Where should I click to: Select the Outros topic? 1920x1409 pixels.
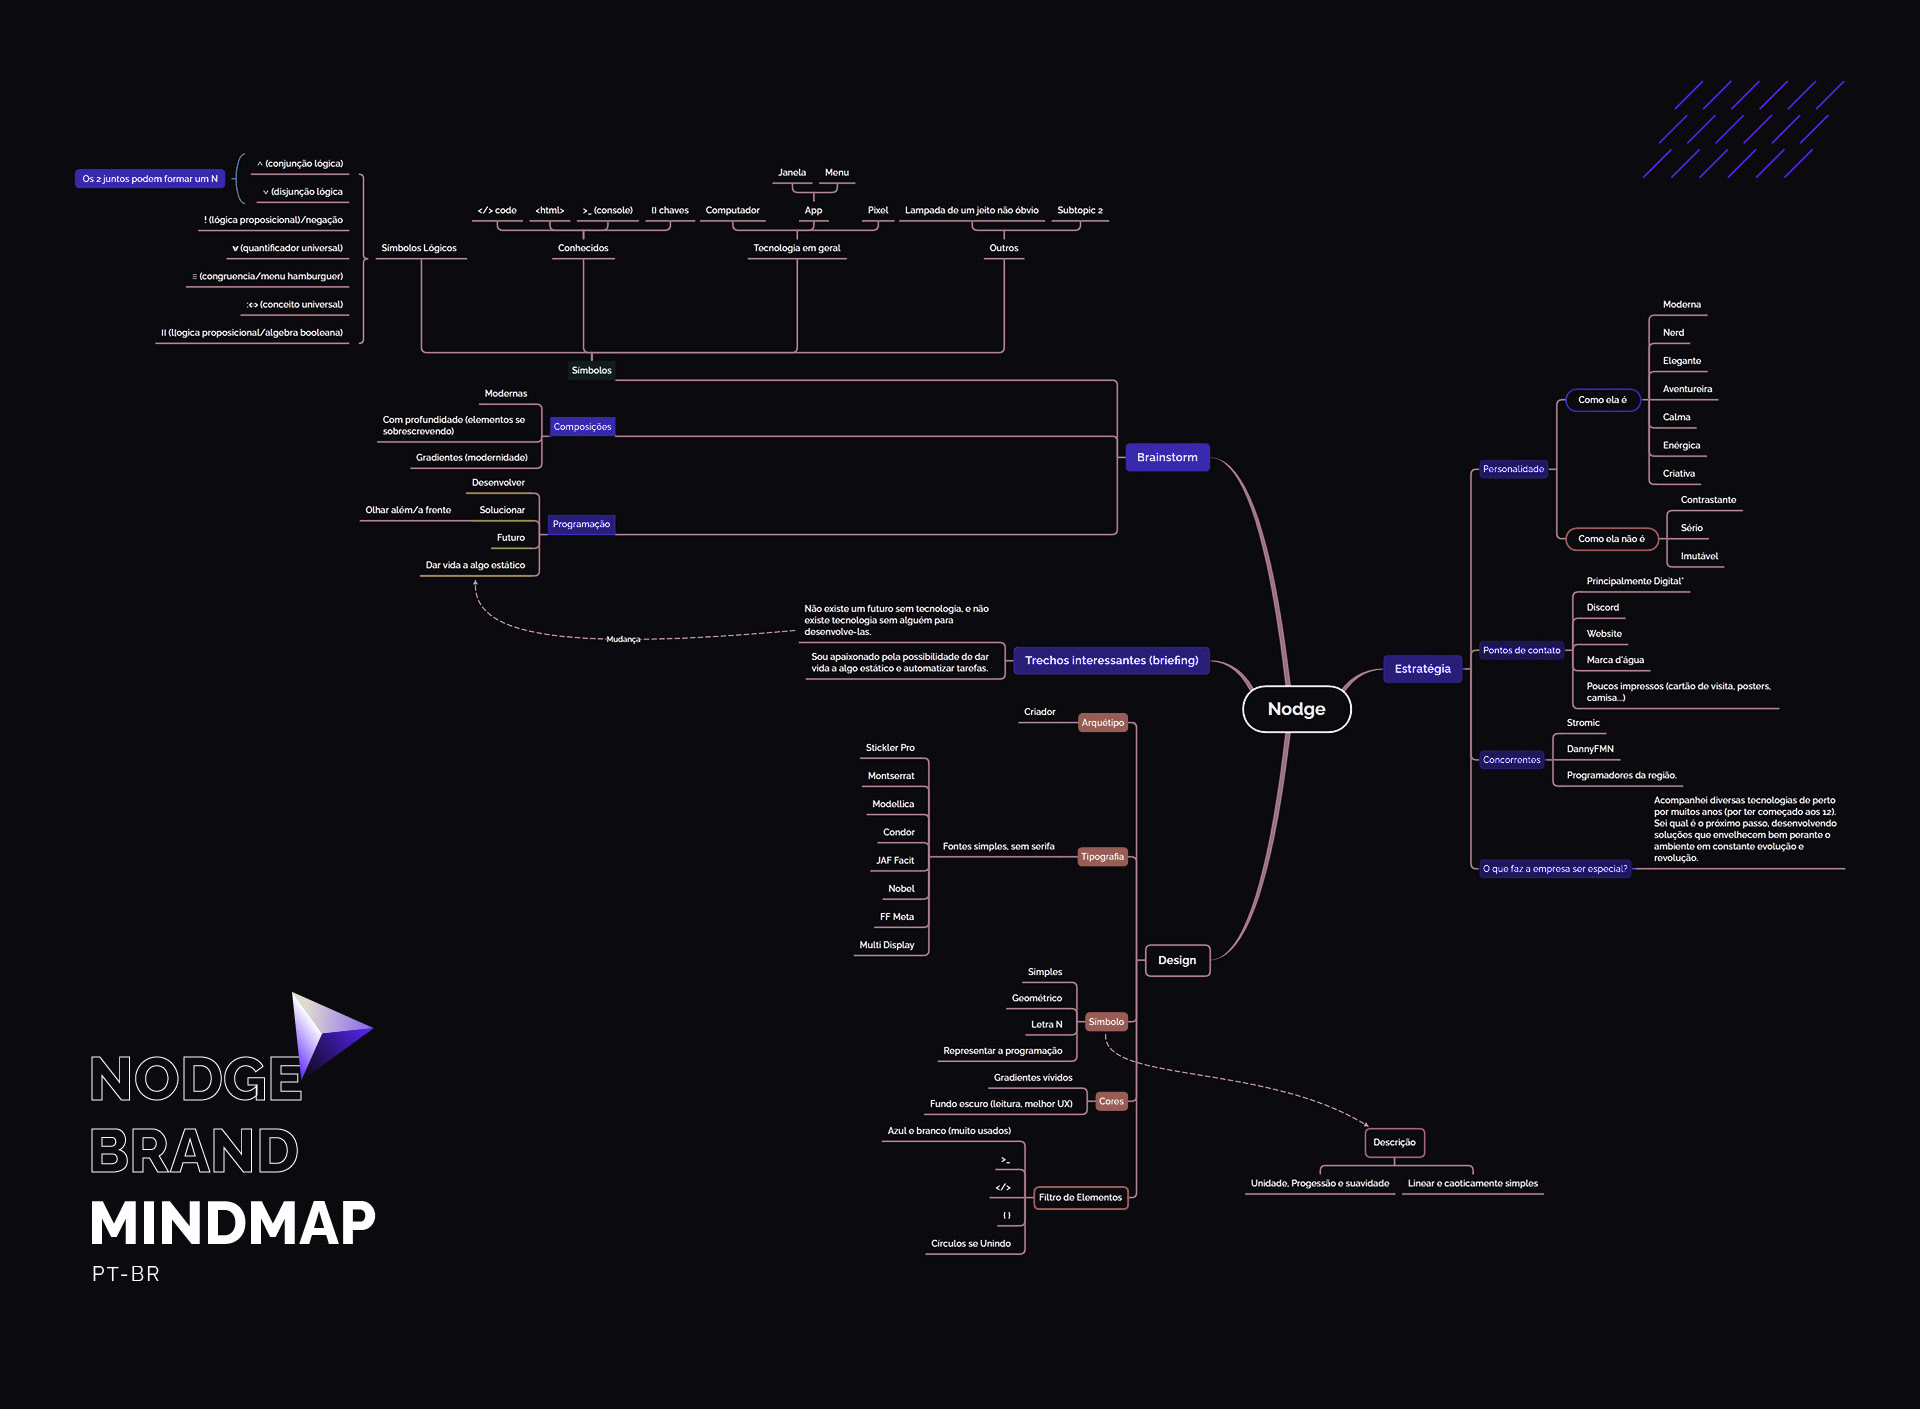coord(1004,248)
